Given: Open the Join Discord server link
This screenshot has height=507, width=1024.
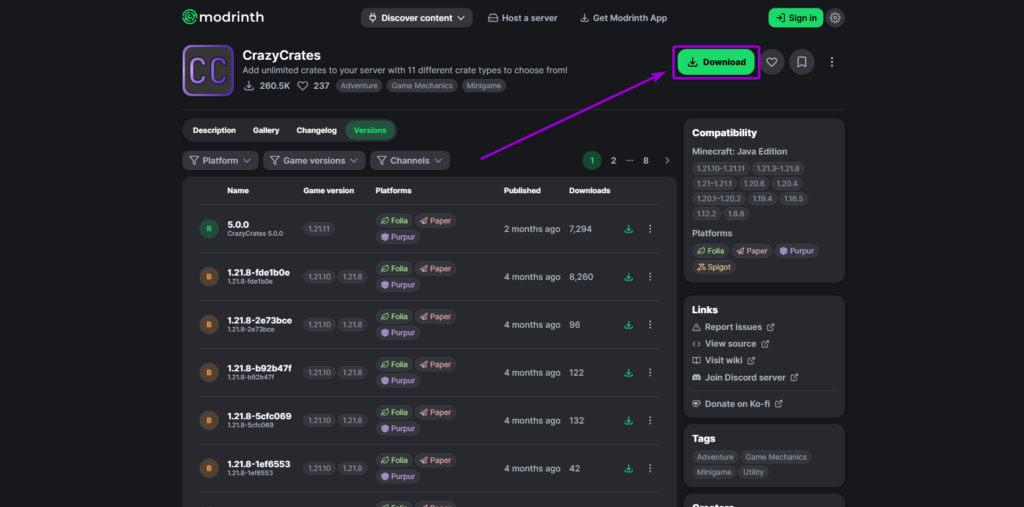Looking at the screenshot, I should pos(745,377).
